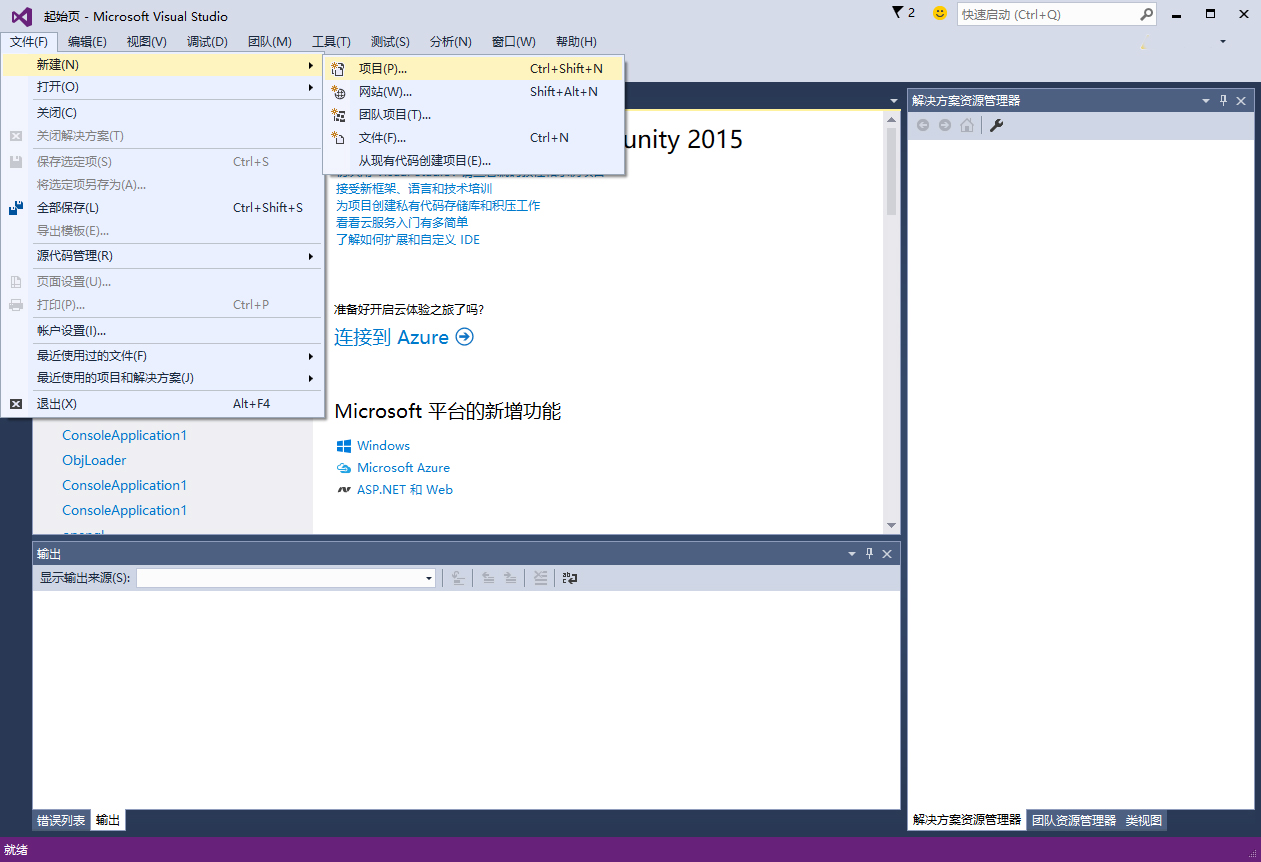Select 帐户设置(I)... in the File menu

click(163, 331)
